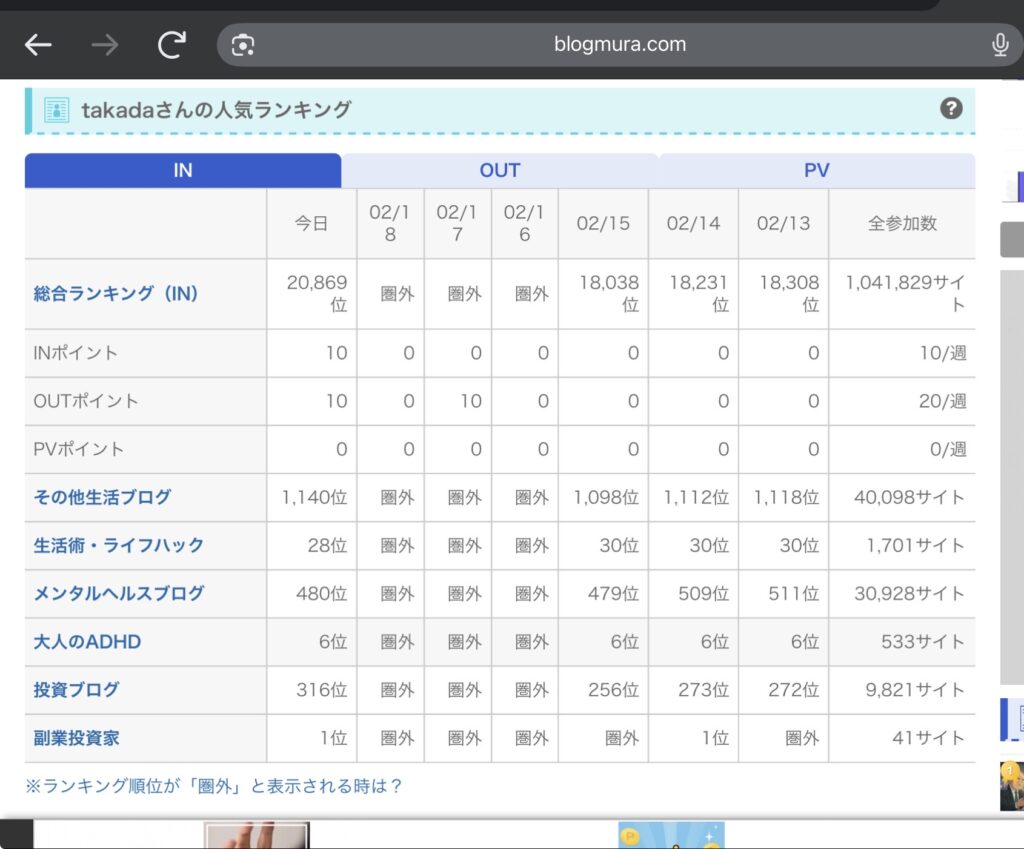The height and width of the screenshot is (849, 1024).
Task: Open 総合ランキング（IN） link
Action: pyautogui.click(x=116, y=294)
